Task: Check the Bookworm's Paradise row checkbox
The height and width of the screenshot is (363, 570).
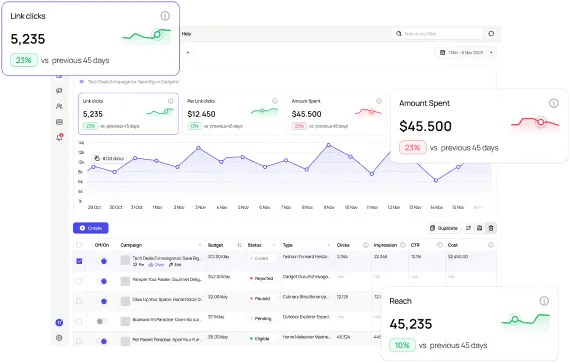Action: 79,321
